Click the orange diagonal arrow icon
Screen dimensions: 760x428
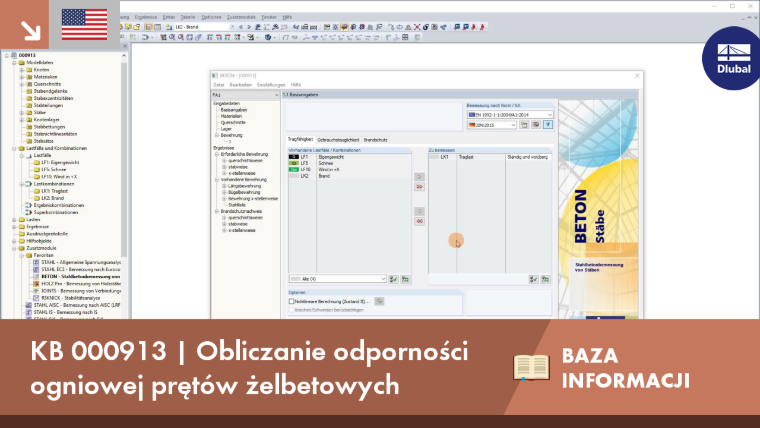pos(31,31)
